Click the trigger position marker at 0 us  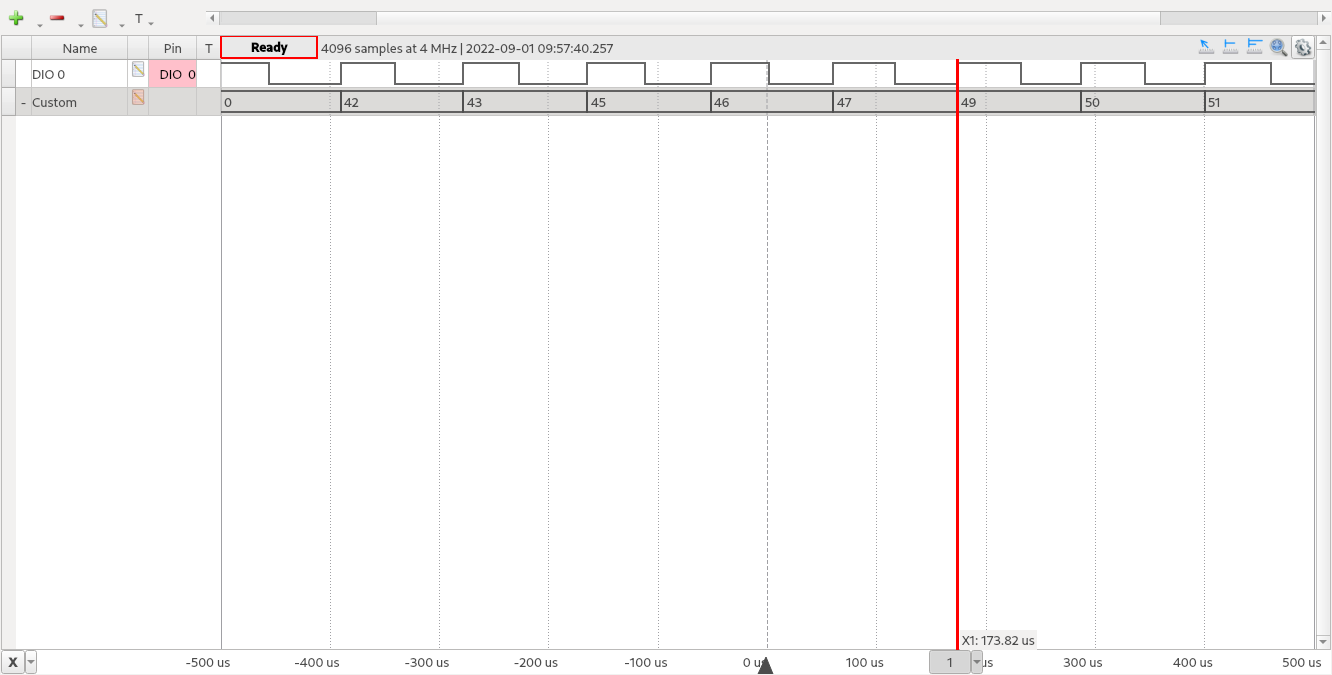765,665
